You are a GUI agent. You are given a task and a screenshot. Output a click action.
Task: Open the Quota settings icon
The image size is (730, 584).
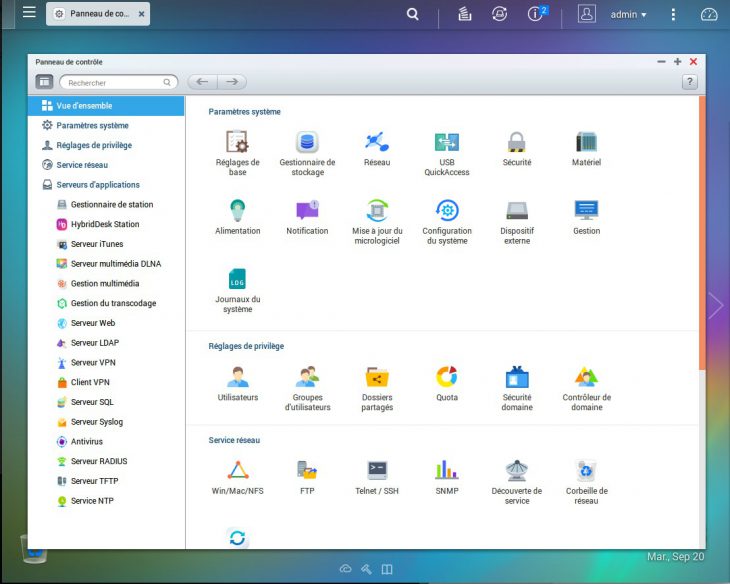447,377
